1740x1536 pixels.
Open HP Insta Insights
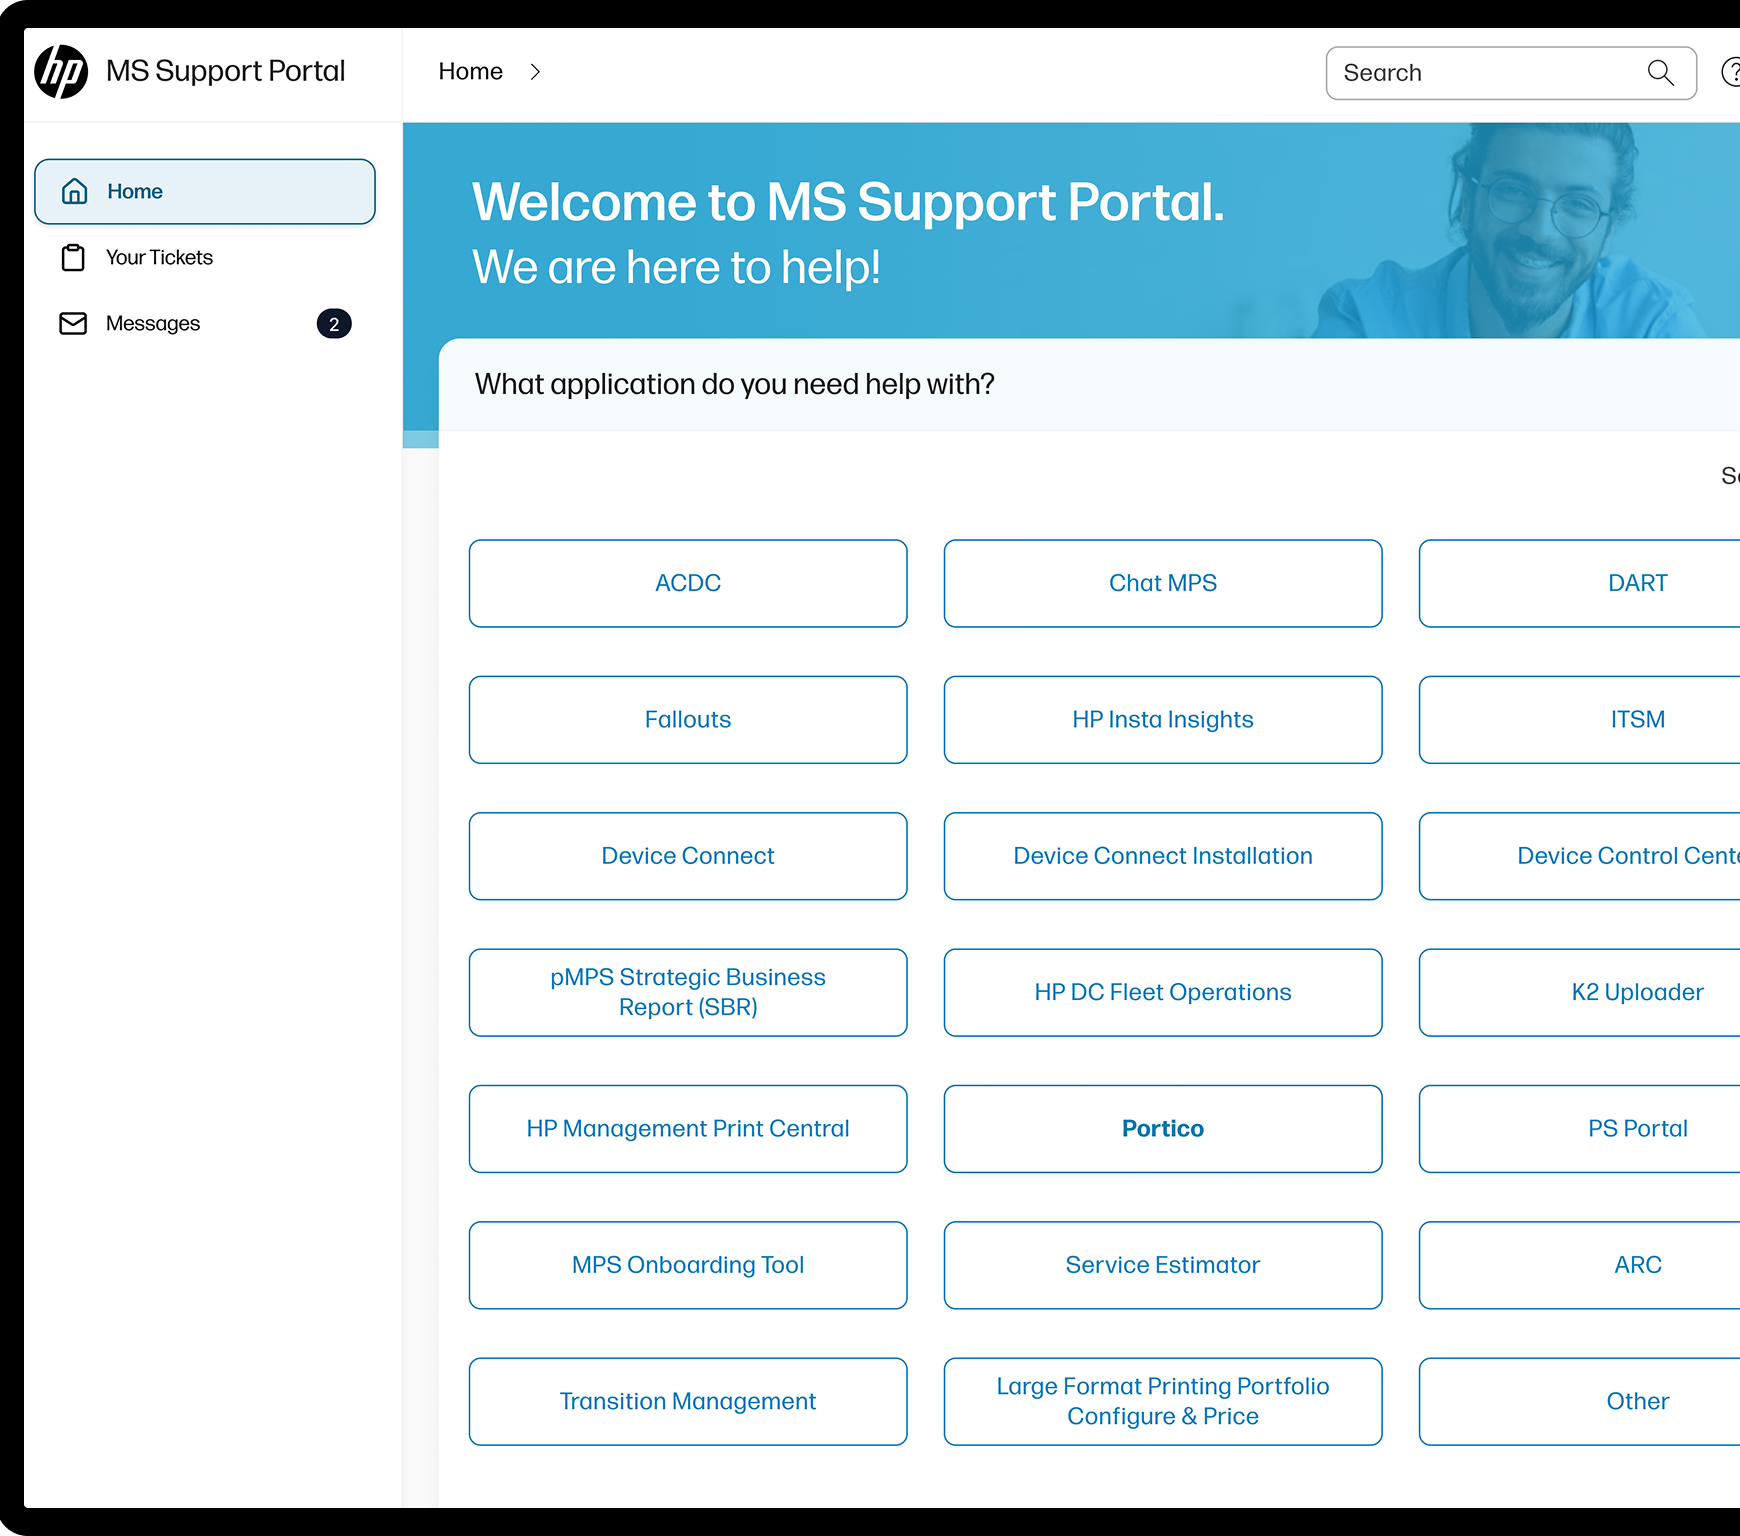pyautogui.click(x=1162, y=719)
